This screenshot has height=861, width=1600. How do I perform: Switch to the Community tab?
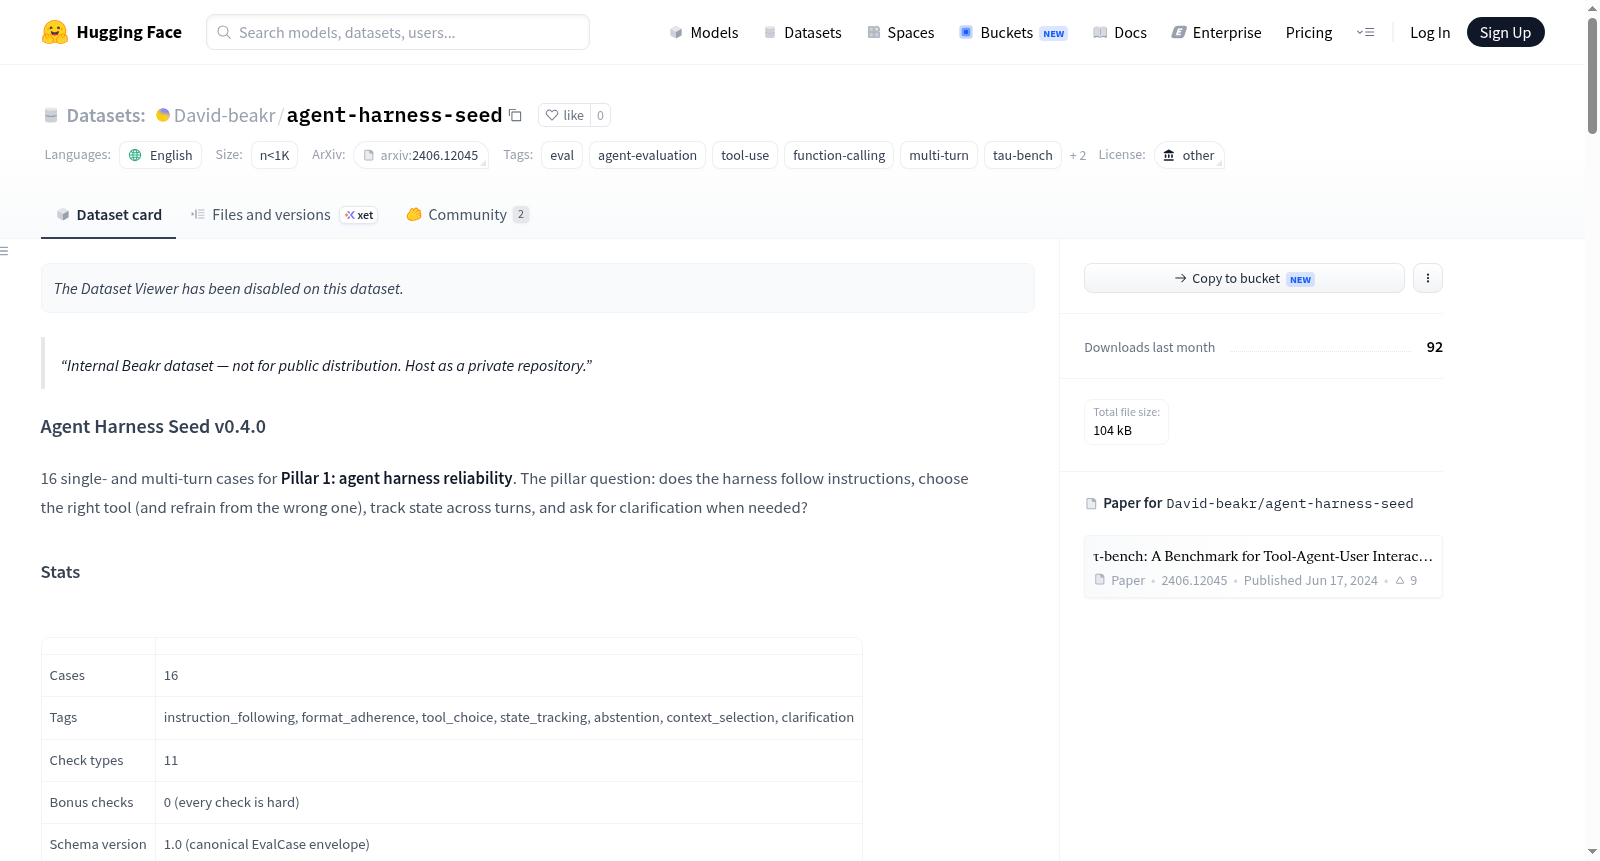coord(467,214)
